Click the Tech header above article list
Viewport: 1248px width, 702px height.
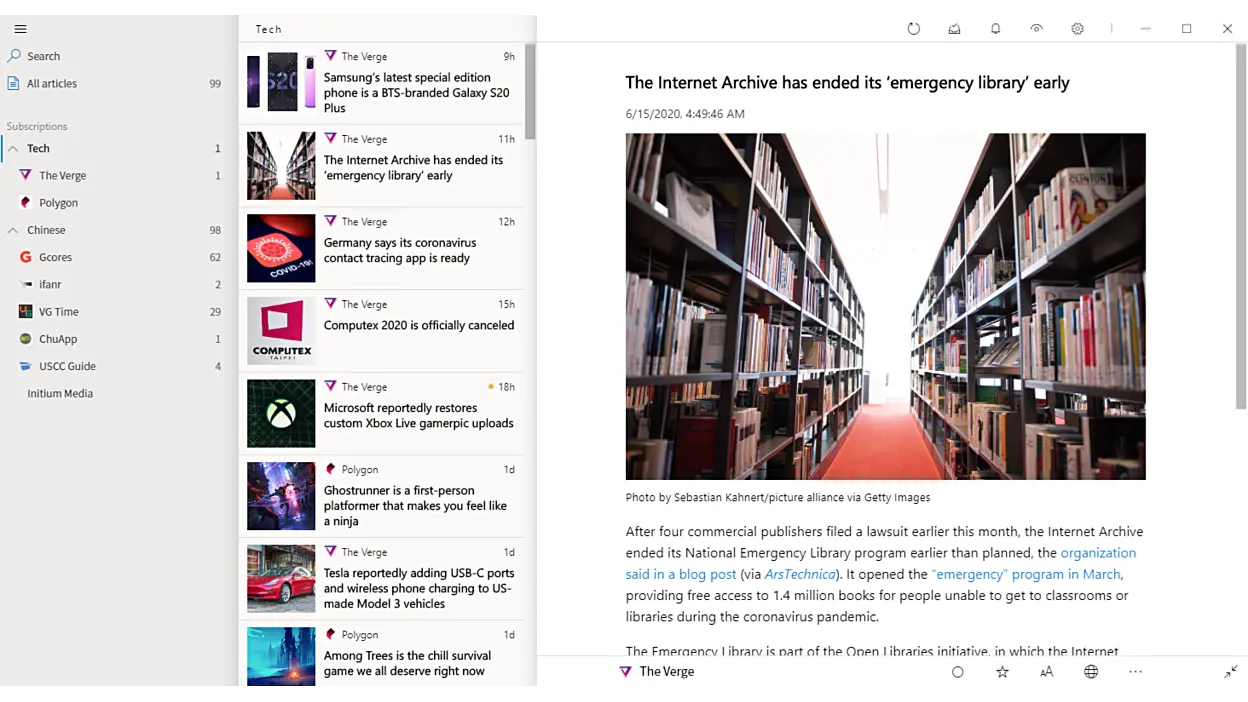click(268, 29)
